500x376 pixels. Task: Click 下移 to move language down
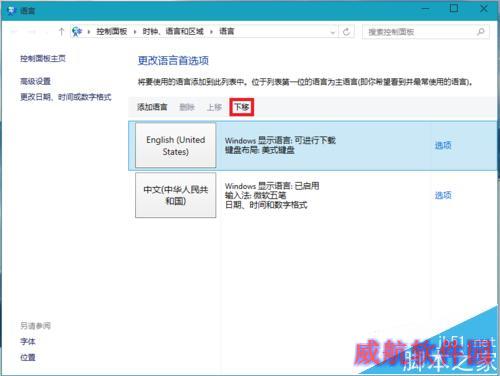coord(242,107)
